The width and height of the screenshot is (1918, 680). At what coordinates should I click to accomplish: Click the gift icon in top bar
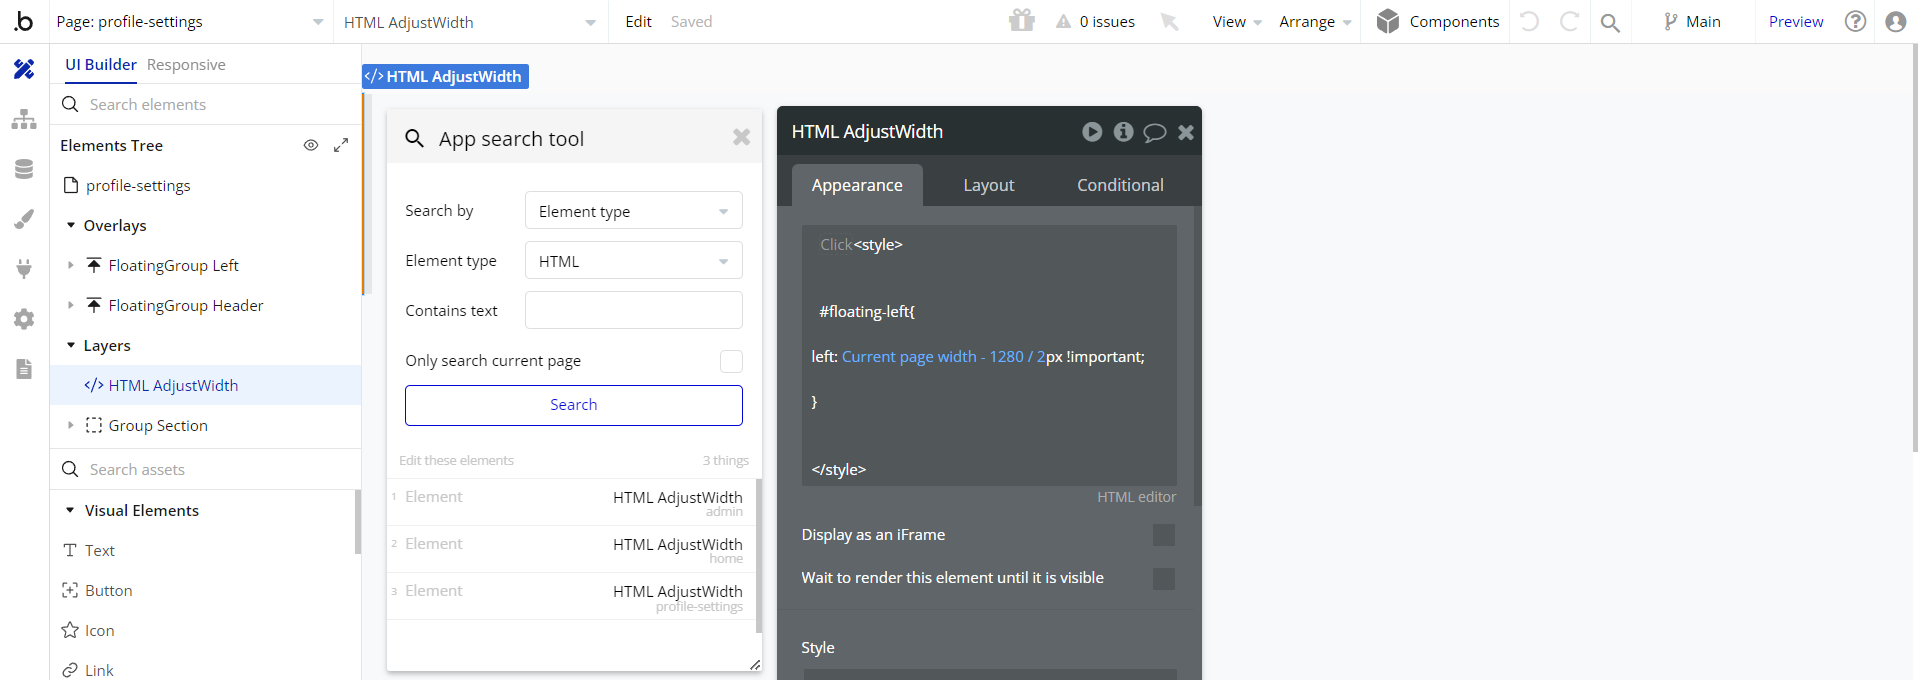click(x=1021, y=21)
